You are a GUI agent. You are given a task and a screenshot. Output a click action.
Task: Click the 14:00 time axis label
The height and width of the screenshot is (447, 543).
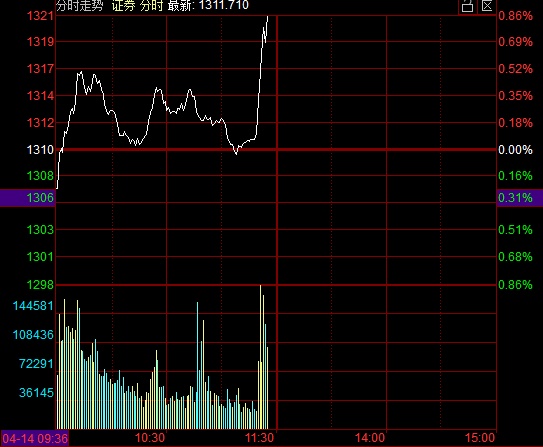coord(370,438)
